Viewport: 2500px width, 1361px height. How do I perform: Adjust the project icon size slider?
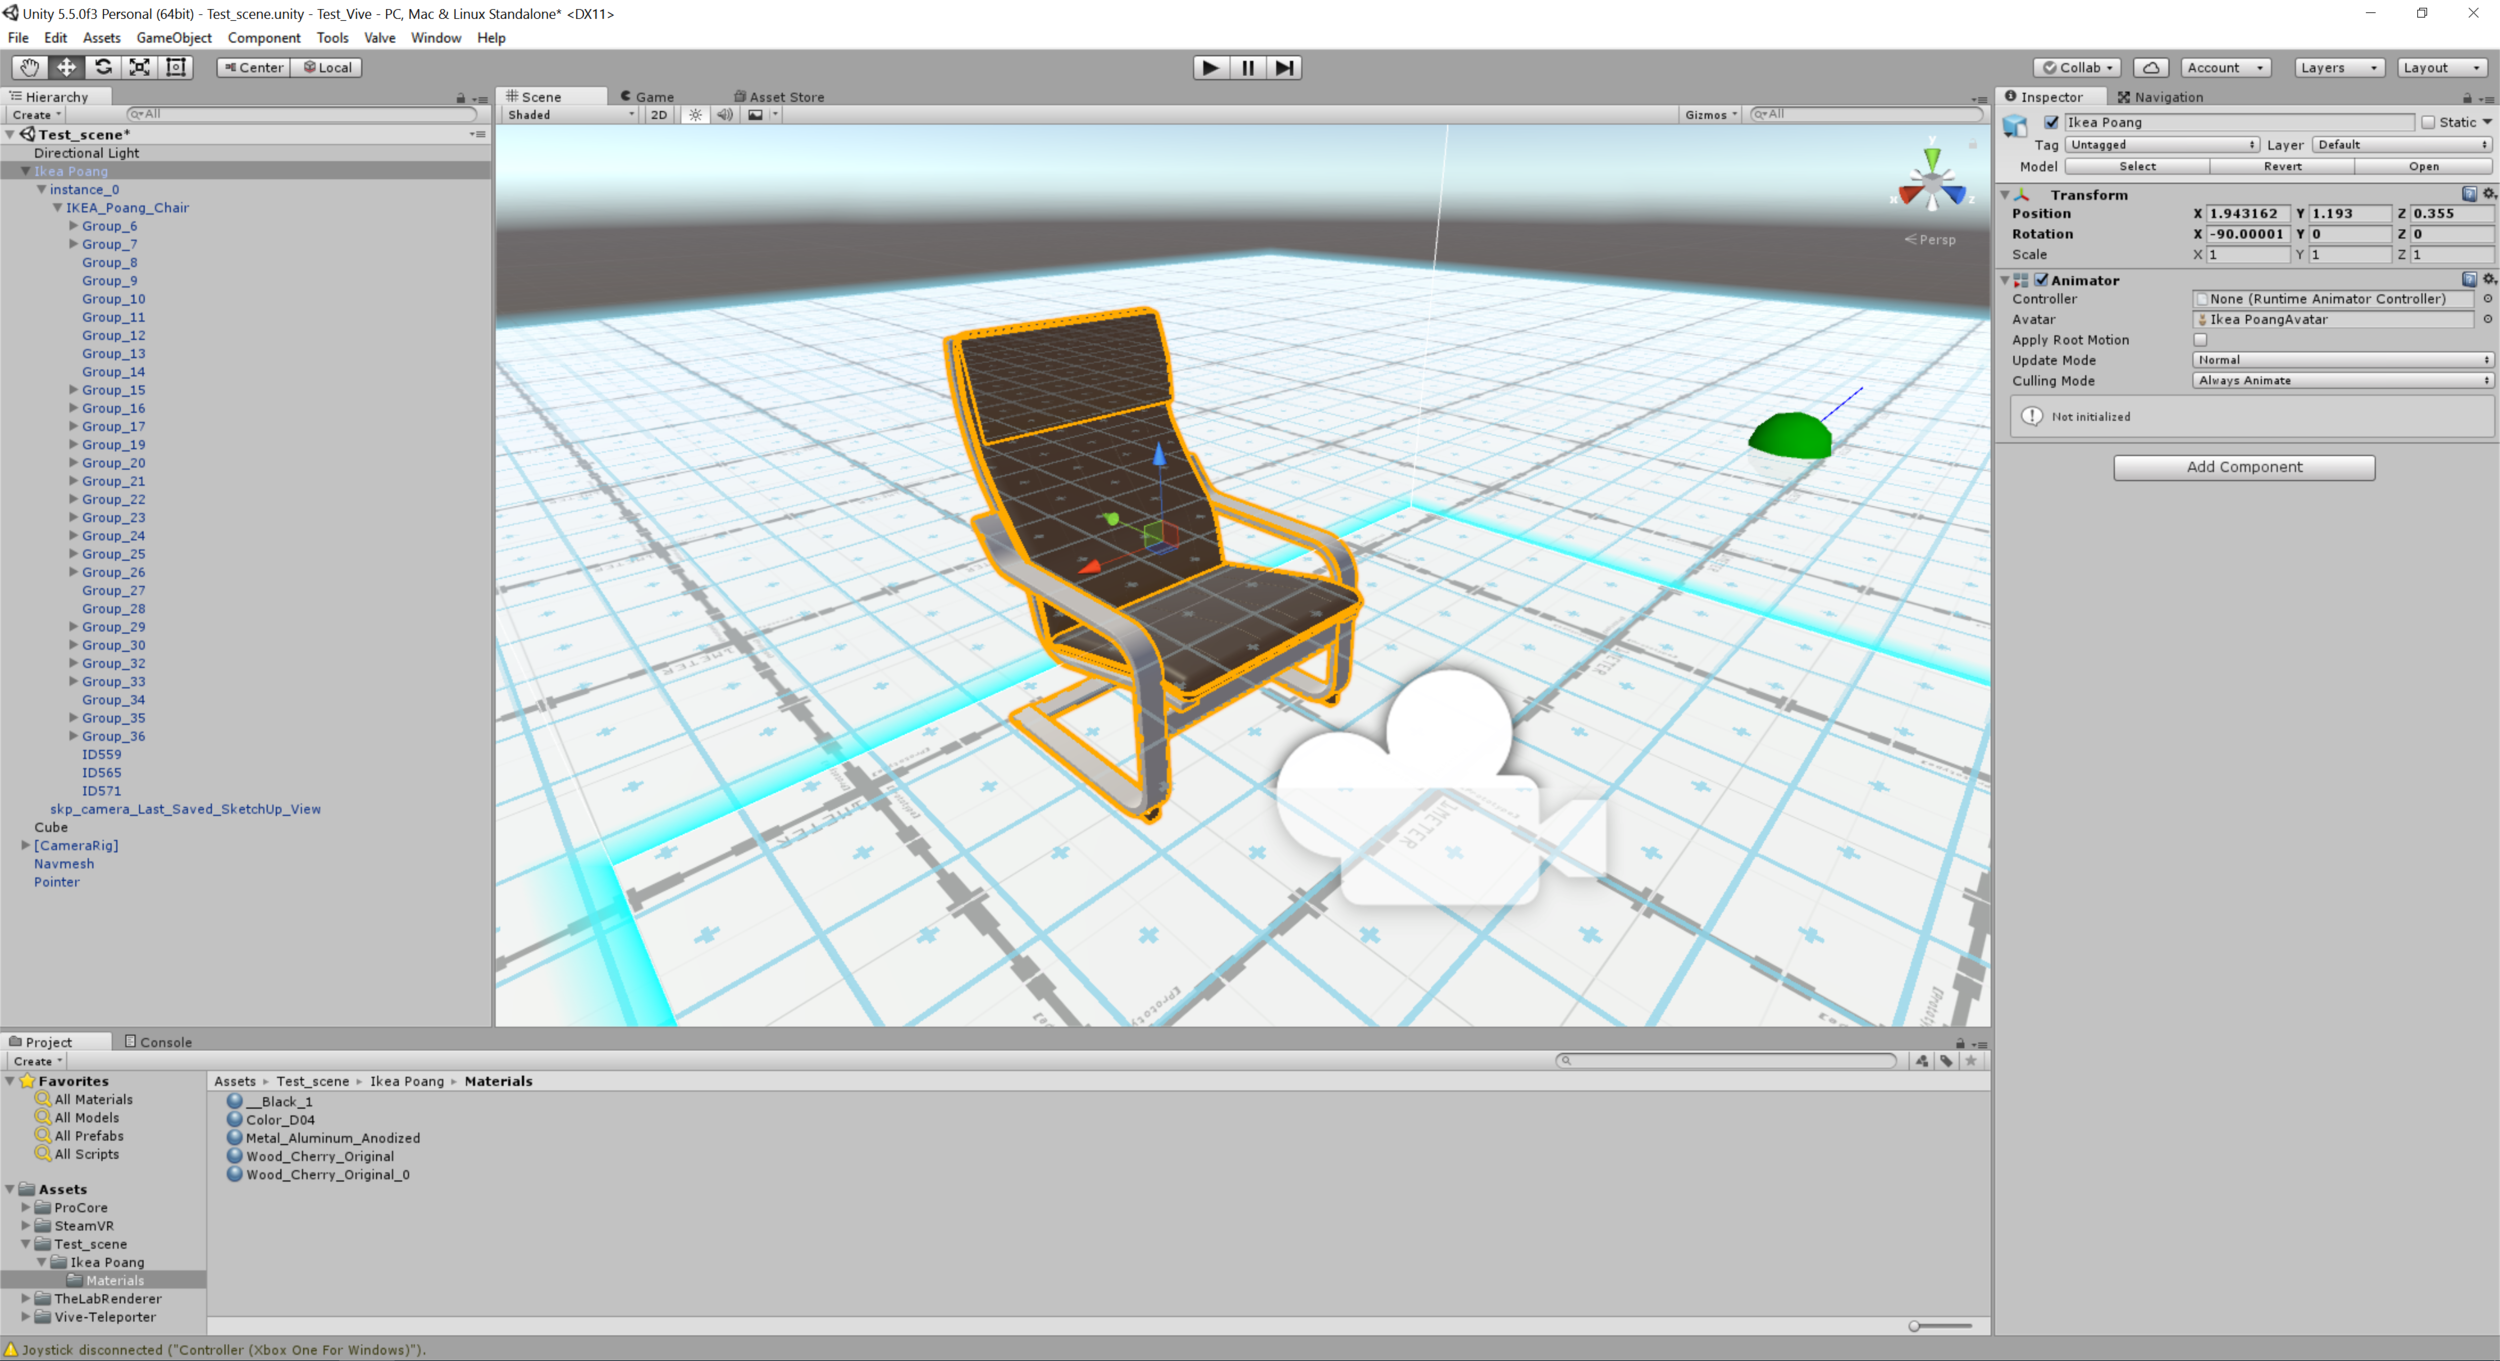click(1915, 1326)
